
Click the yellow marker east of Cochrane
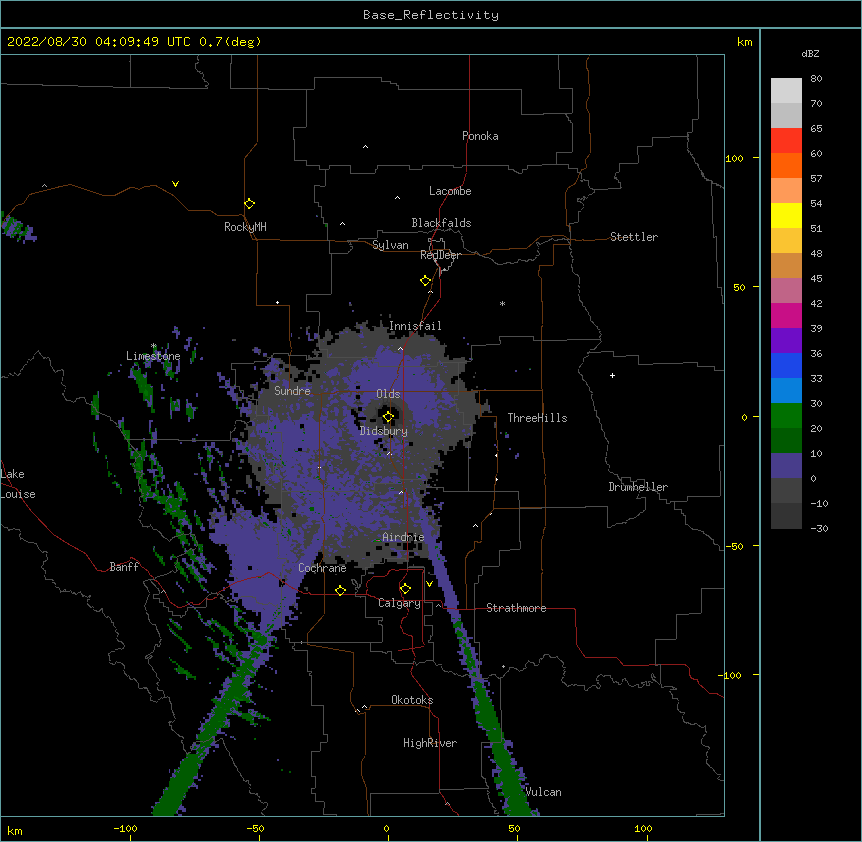coord(340,590)
